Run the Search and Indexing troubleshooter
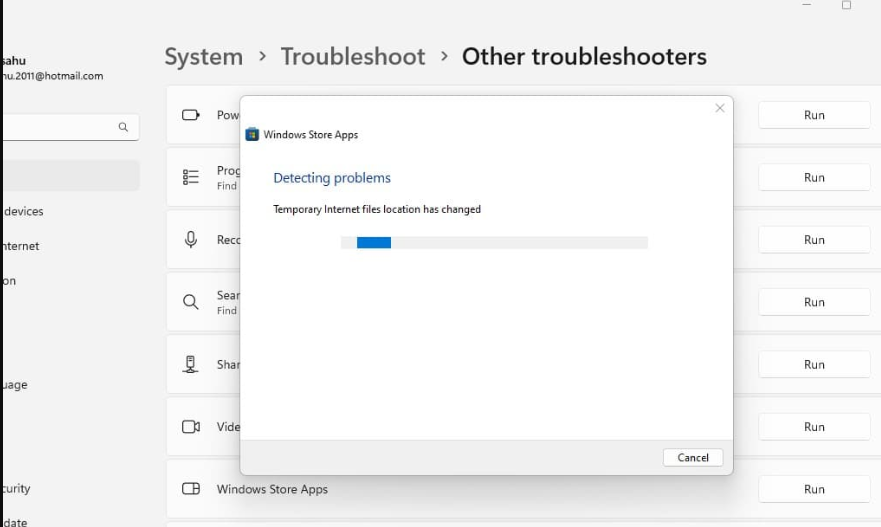The height and width of the screenshot is (527, 881). click(x=814, y=302)
